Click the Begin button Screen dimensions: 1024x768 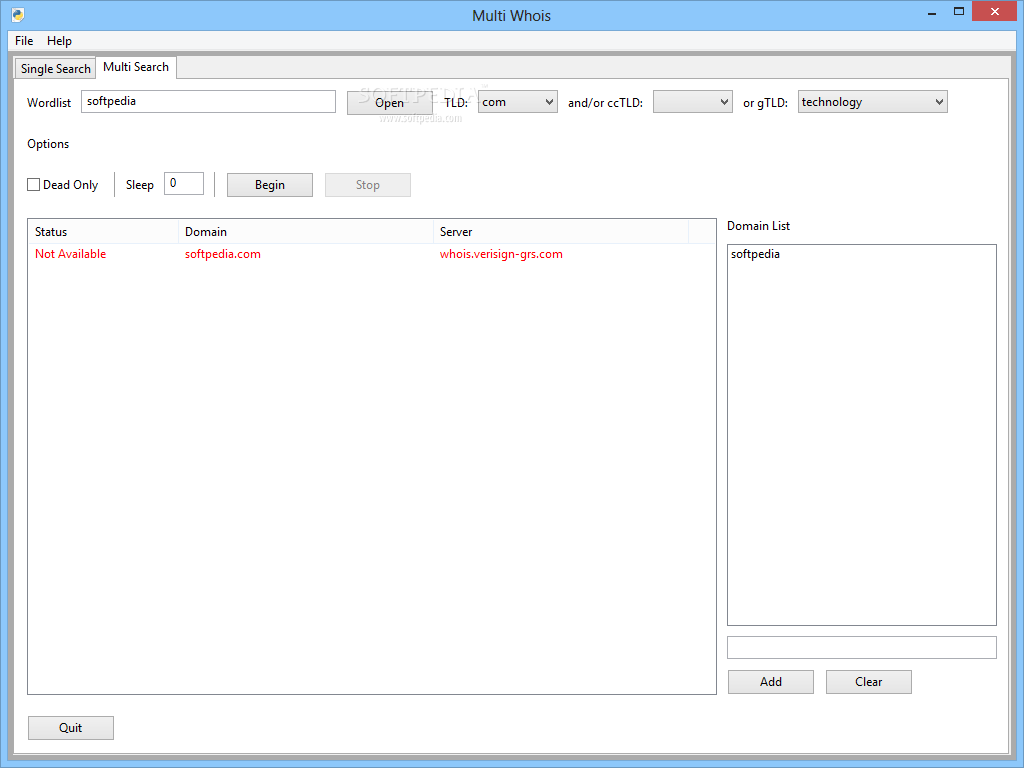click(270, 185)
